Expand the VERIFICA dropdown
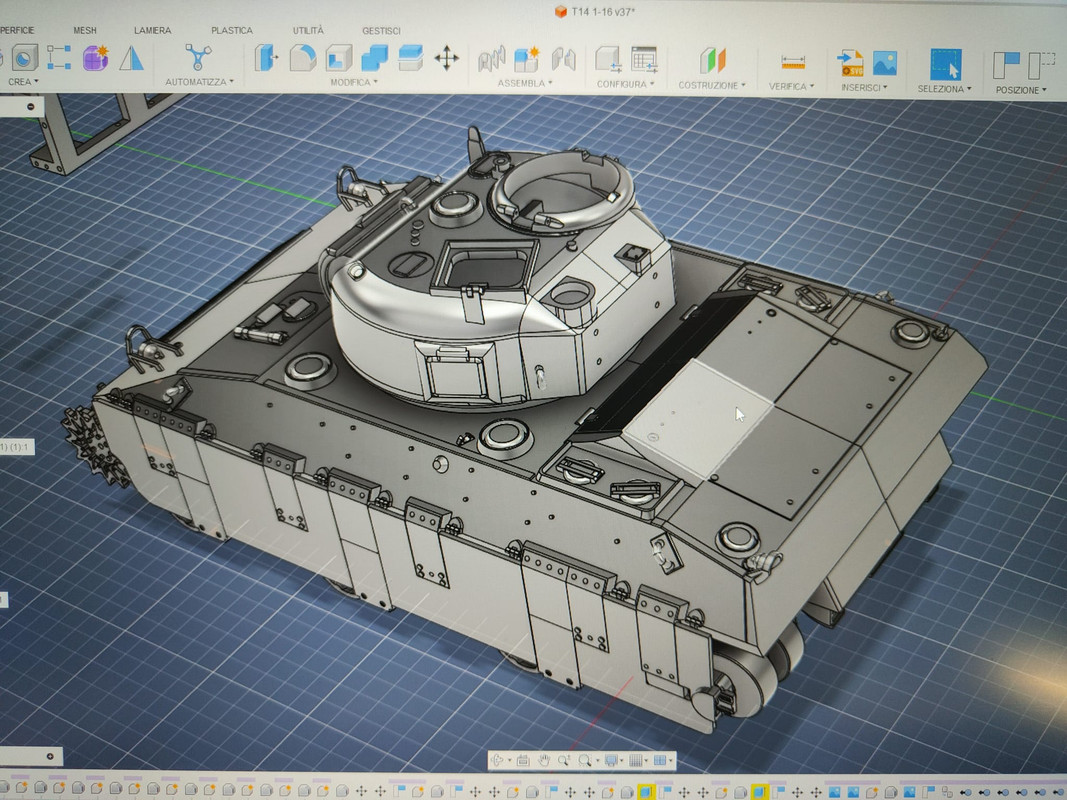This screenshot has height=800, width=1067. coord(791,86)
